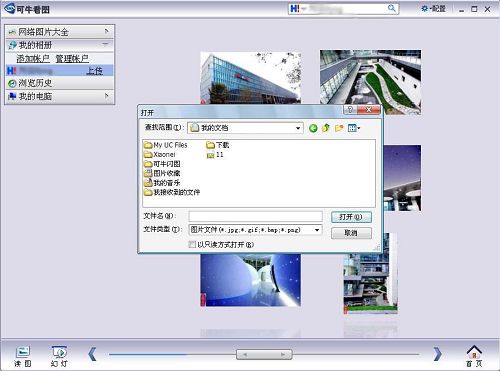
Task: Click the 读图 icon in bottom bar
Action: (23, 356)
